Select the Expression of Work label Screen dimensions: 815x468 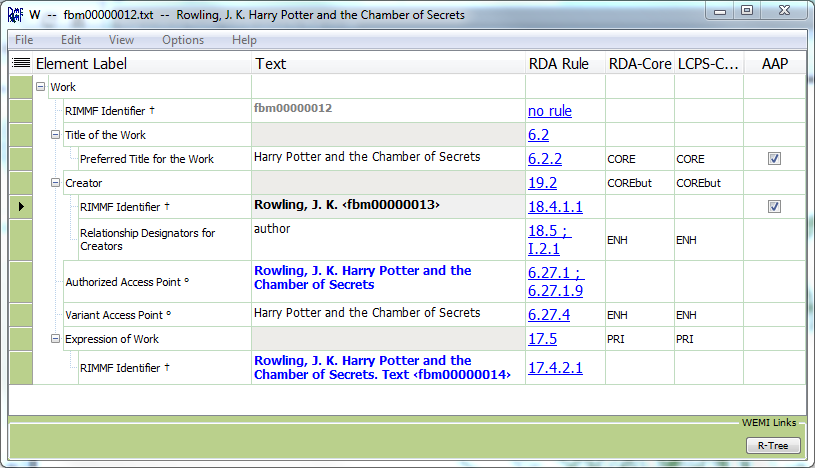tap(112, 339)
